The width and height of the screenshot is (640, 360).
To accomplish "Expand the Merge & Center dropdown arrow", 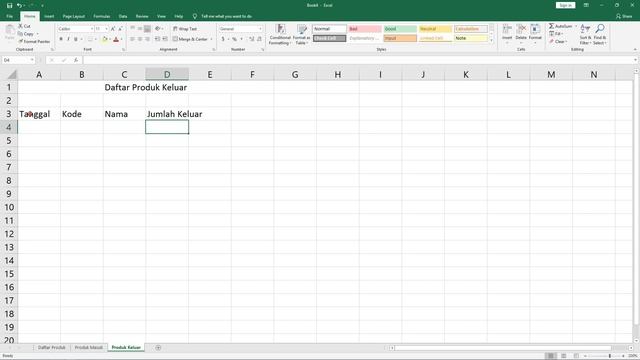I will (211, 39).
